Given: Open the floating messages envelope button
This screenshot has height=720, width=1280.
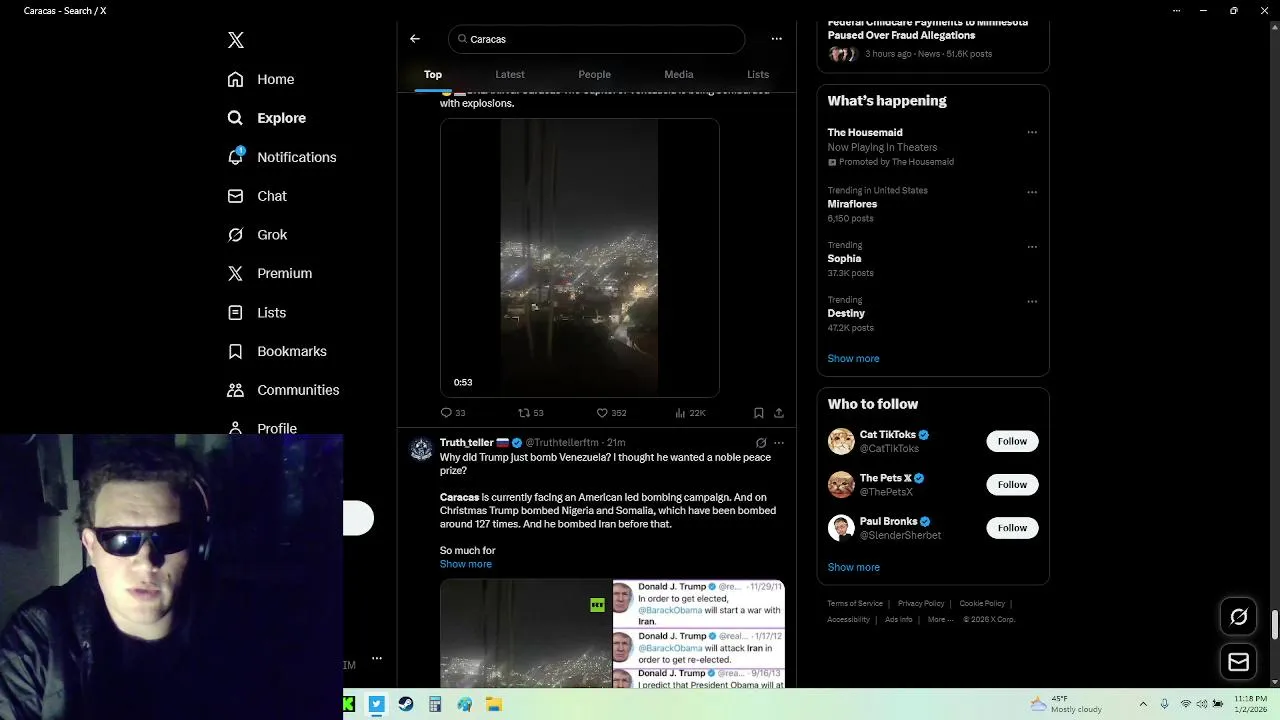Looking at the screenshot, I should [1239, 662].
